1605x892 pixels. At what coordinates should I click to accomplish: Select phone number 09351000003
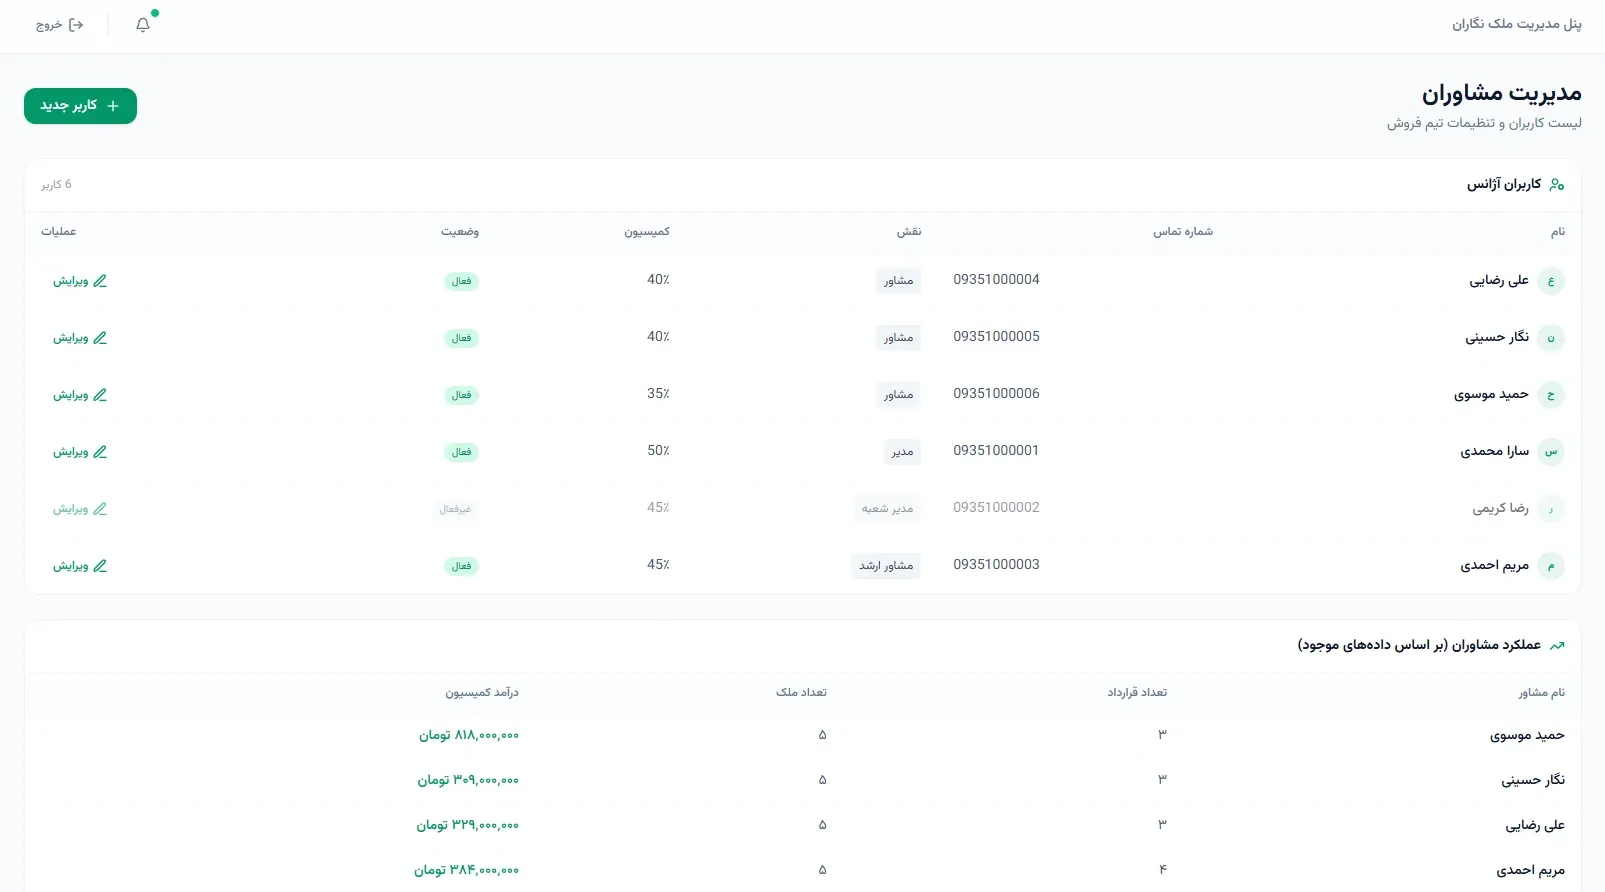click(x=996, y=565)
